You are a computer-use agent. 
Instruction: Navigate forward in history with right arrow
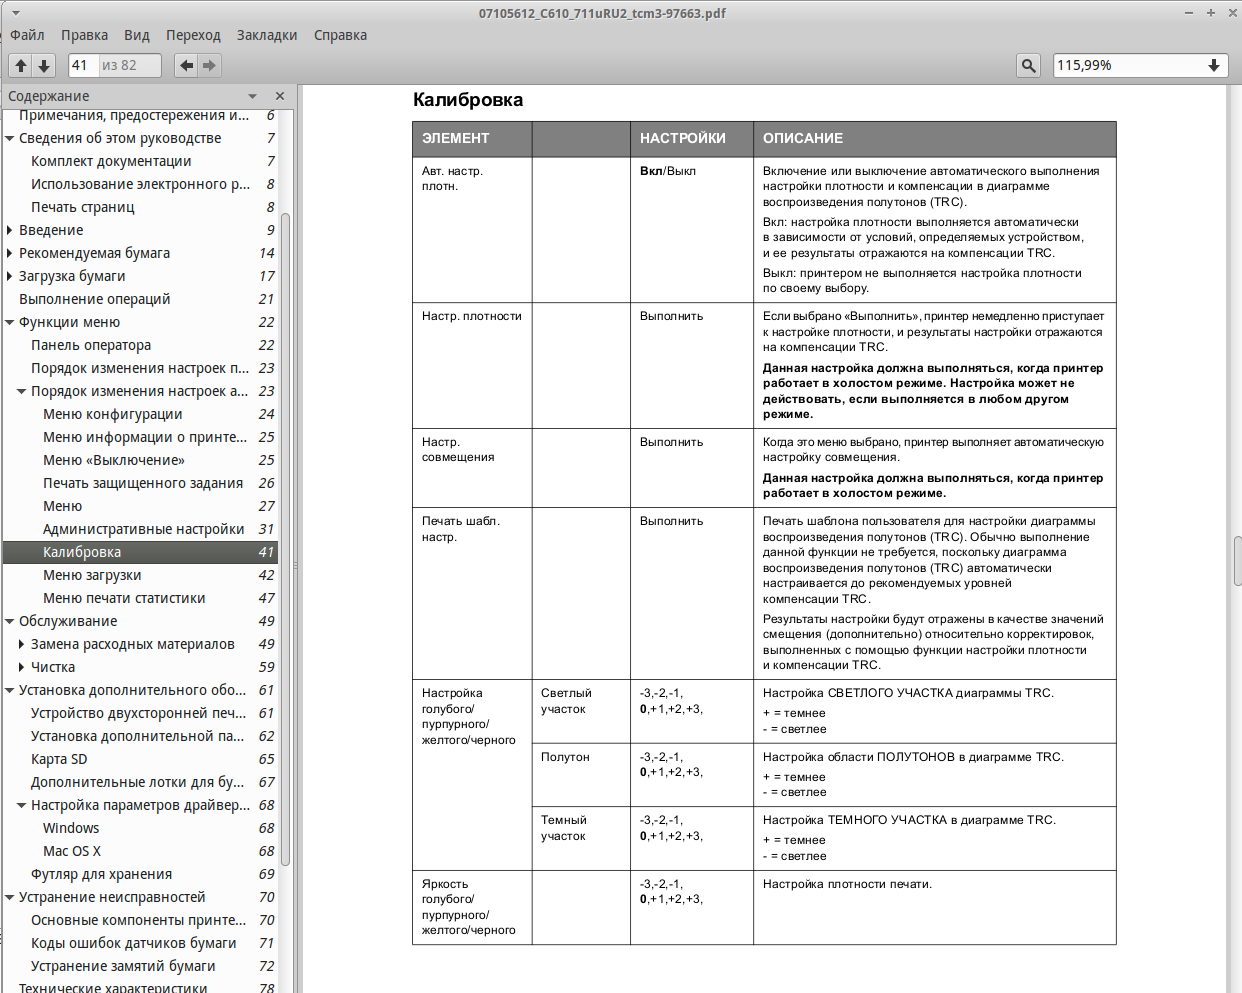pos(209,65)
